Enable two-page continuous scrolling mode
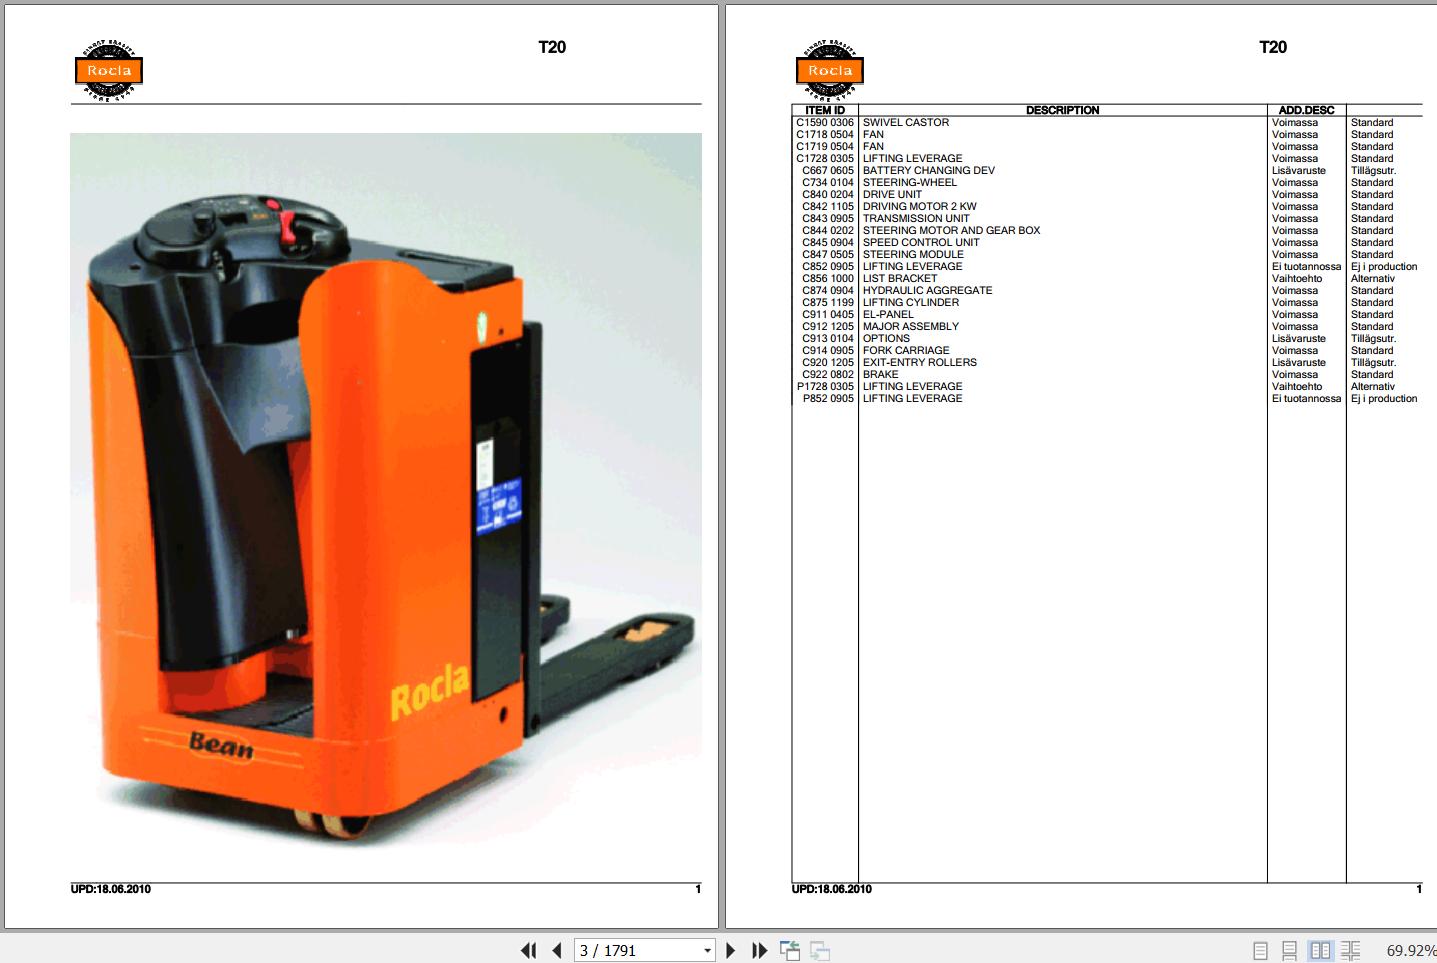This screenshot has width=1437, height=963. pos(1352,950)
